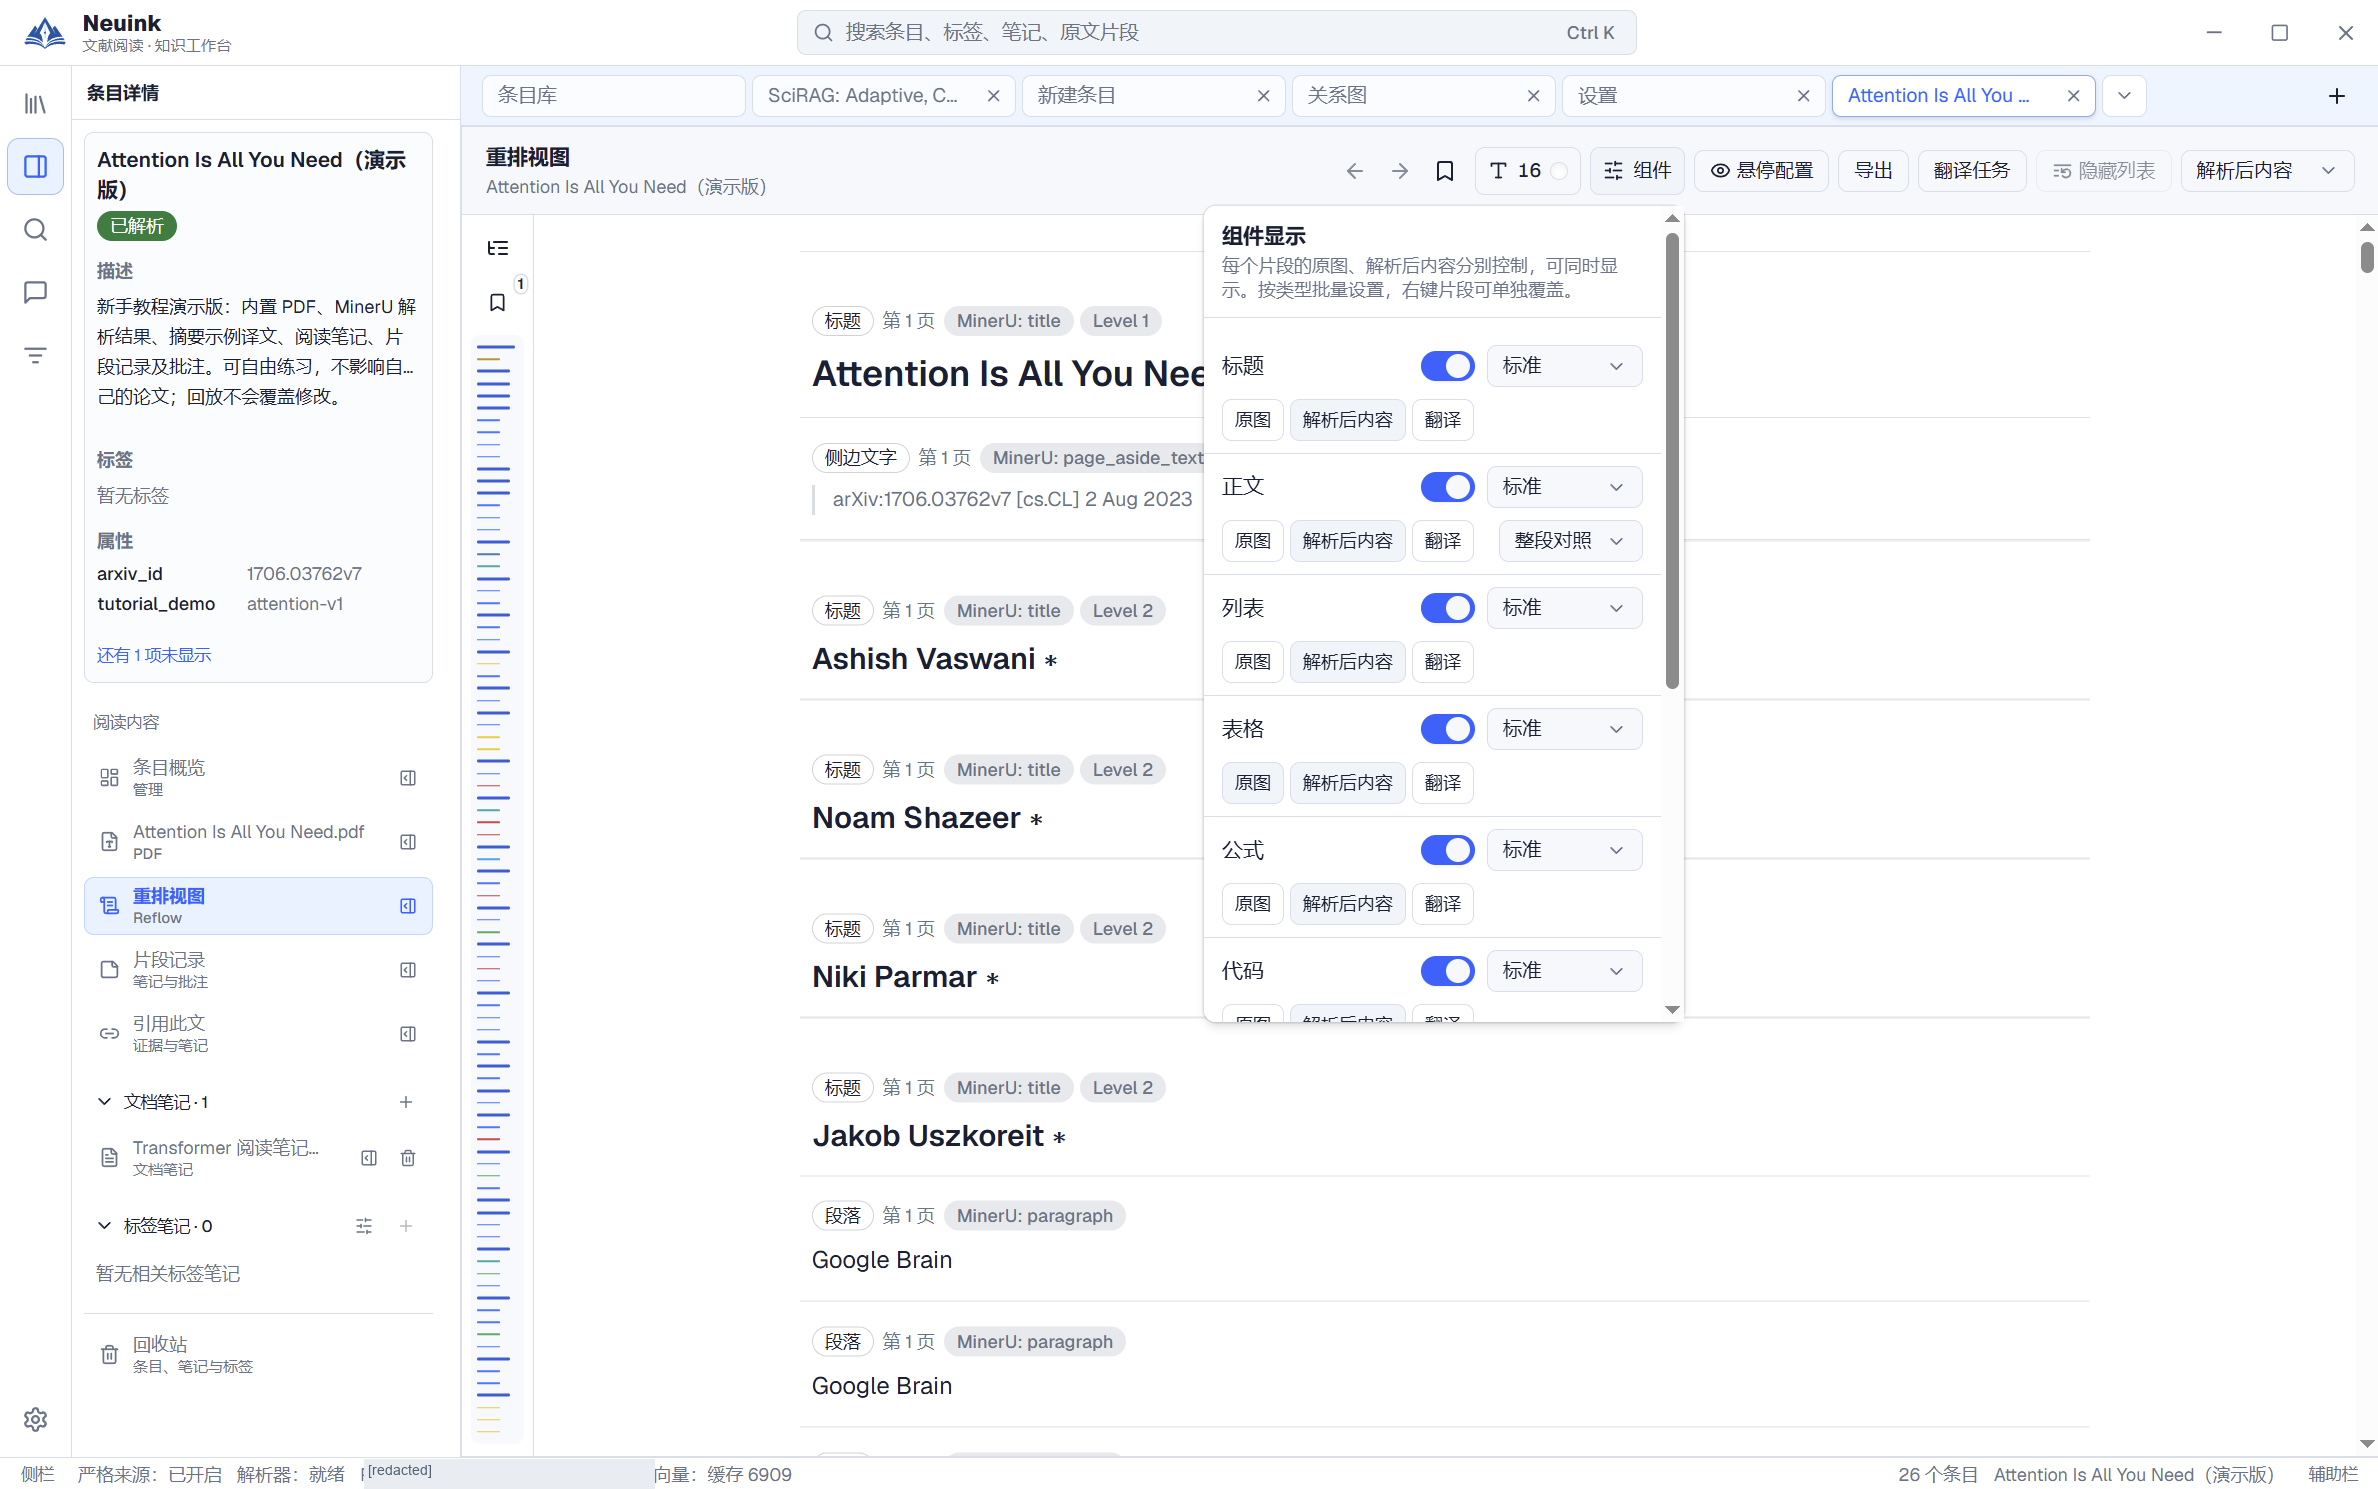
Task: Click the 导出 button
Action: pyautogui.click(x=1873, y=171)
